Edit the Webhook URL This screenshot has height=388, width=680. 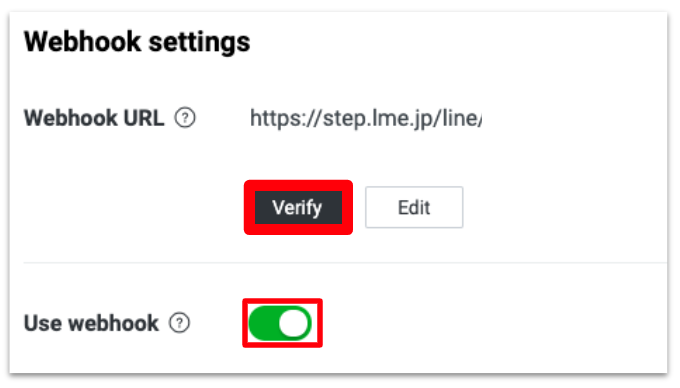(414, 207)
